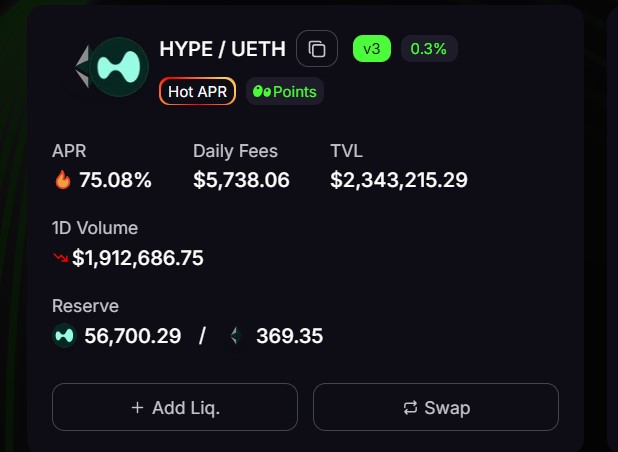Click the 1D Volume amount $1,912,686.75
The width and height of the screenshot is (618, 452).
coord(138,258)
